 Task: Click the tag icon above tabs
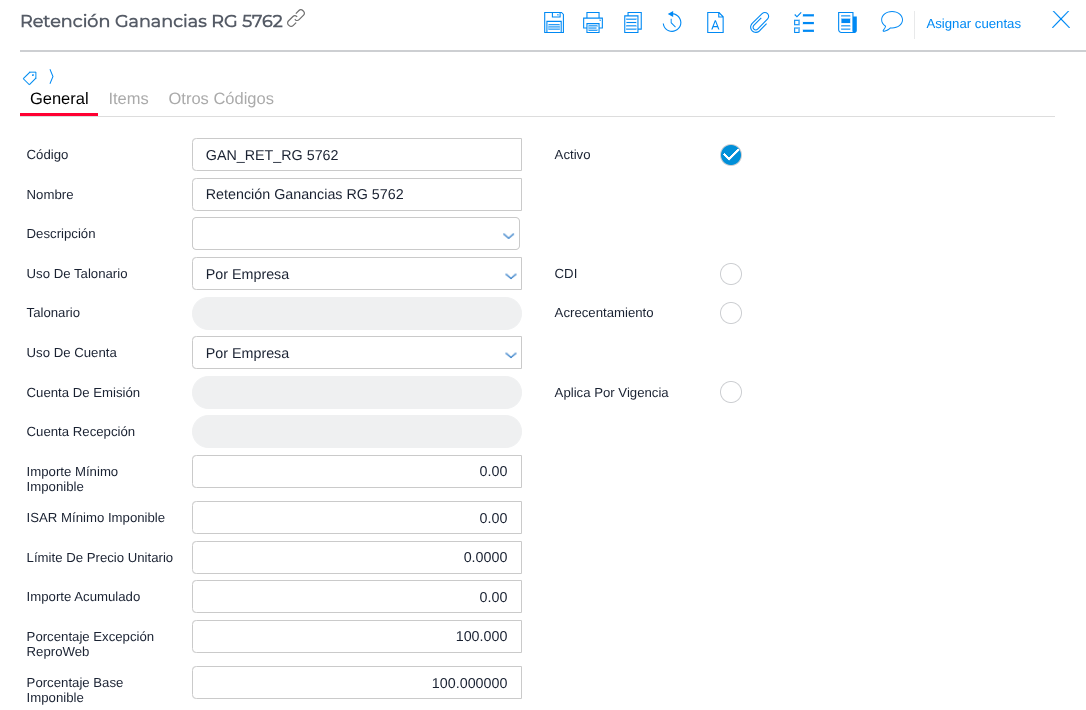[x=30, y=77]
